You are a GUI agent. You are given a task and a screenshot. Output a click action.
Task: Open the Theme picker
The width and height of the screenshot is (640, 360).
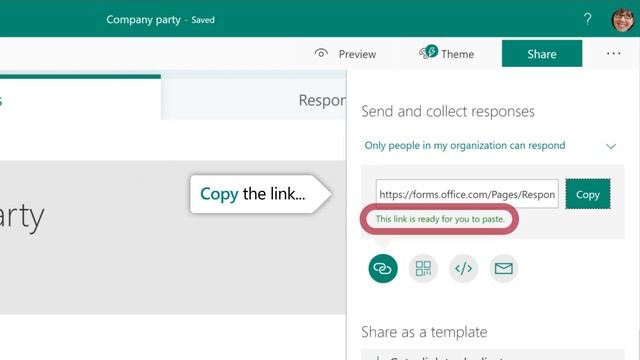click(447, 53)
